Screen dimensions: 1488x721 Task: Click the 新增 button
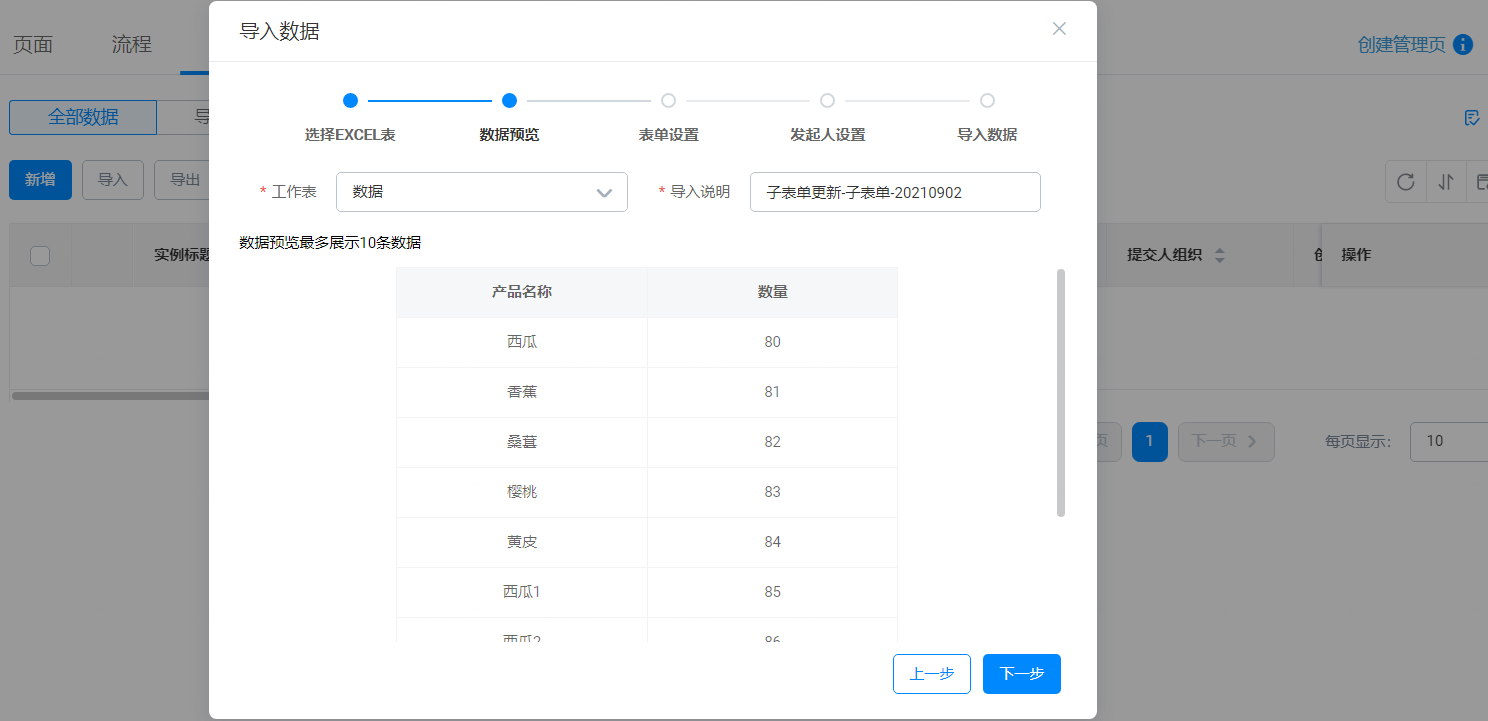point(40,180)
